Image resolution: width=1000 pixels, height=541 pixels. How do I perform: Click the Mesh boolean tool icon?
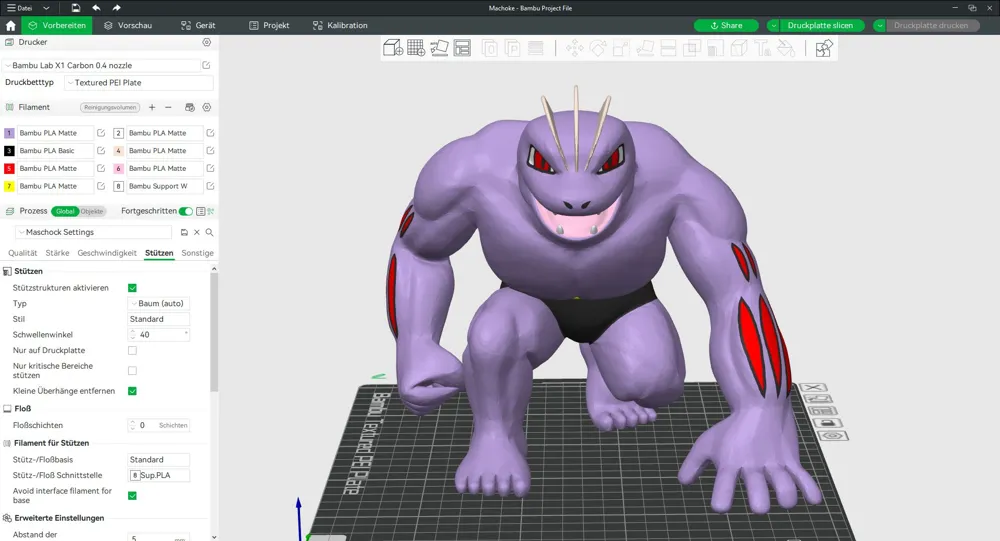pyautogui.click(x=691, y=48)
